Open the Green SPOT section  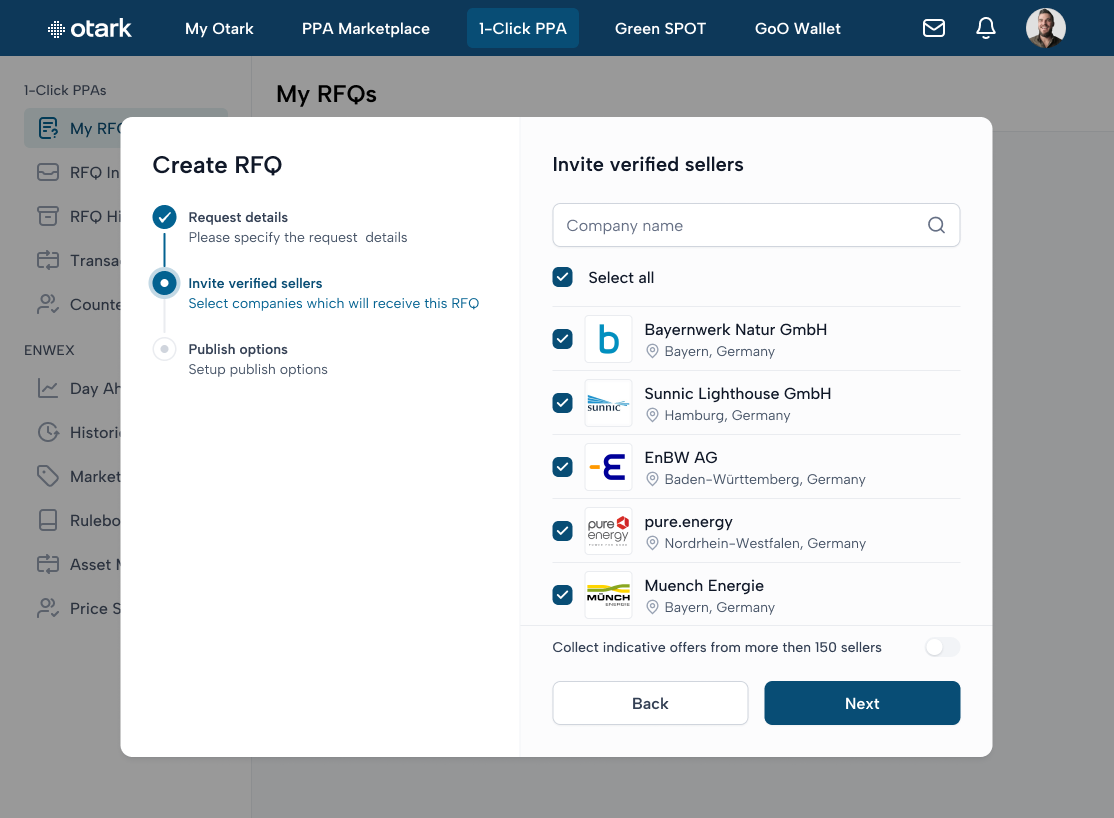point(660,28)
